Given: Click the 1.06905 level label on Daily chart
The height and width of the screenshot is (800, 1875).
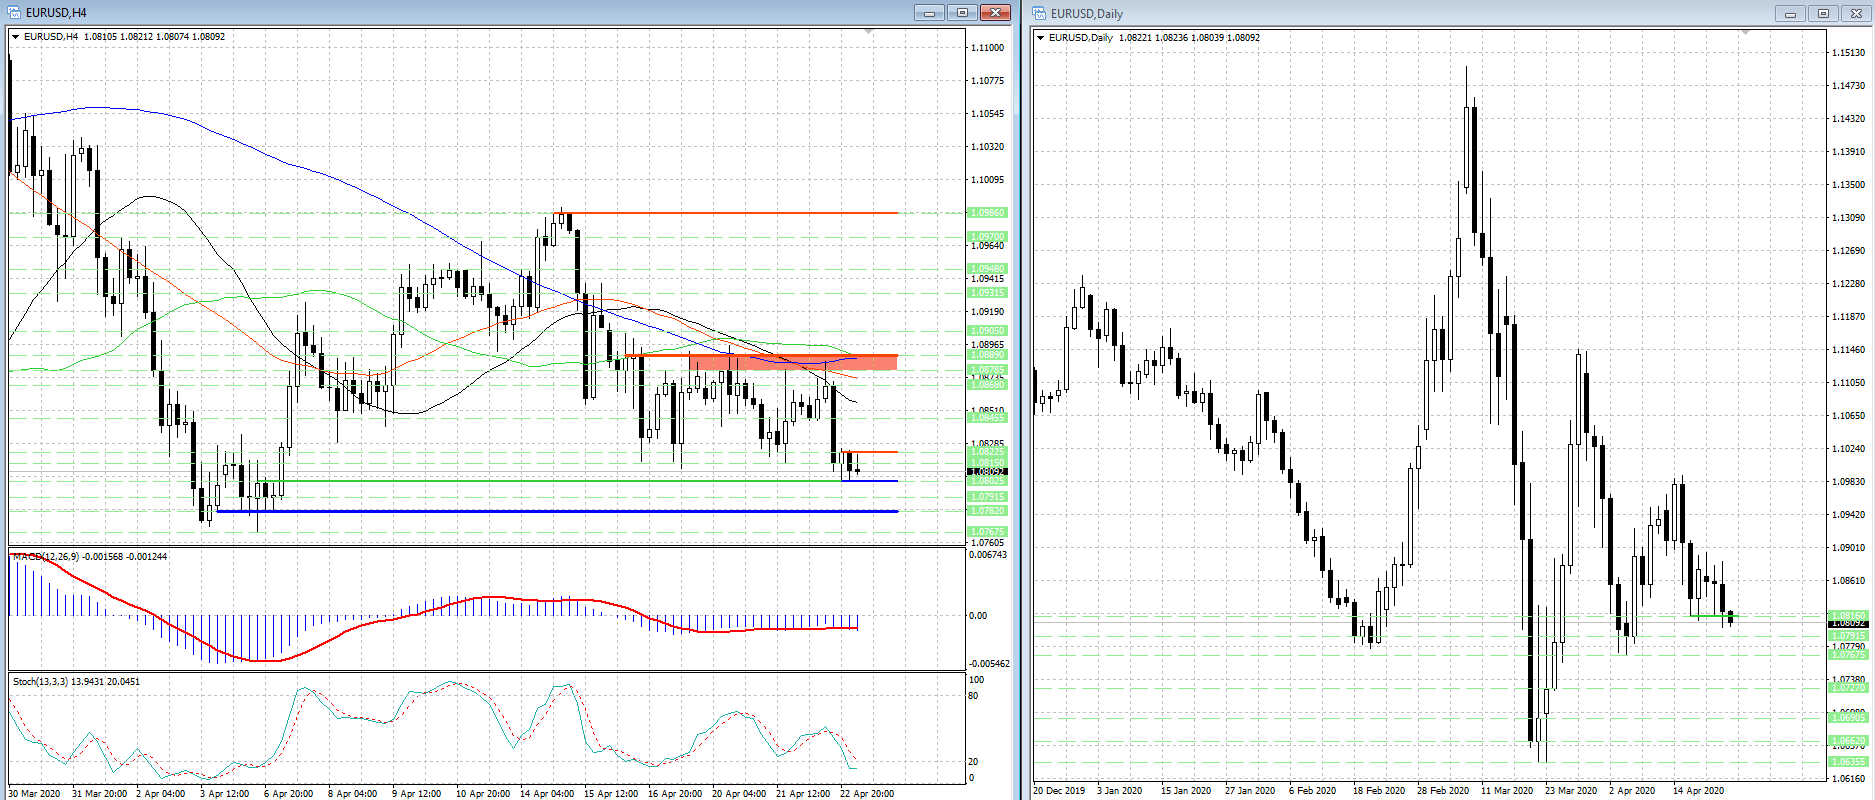Looking at the screenshot, I should (1848, 717).
